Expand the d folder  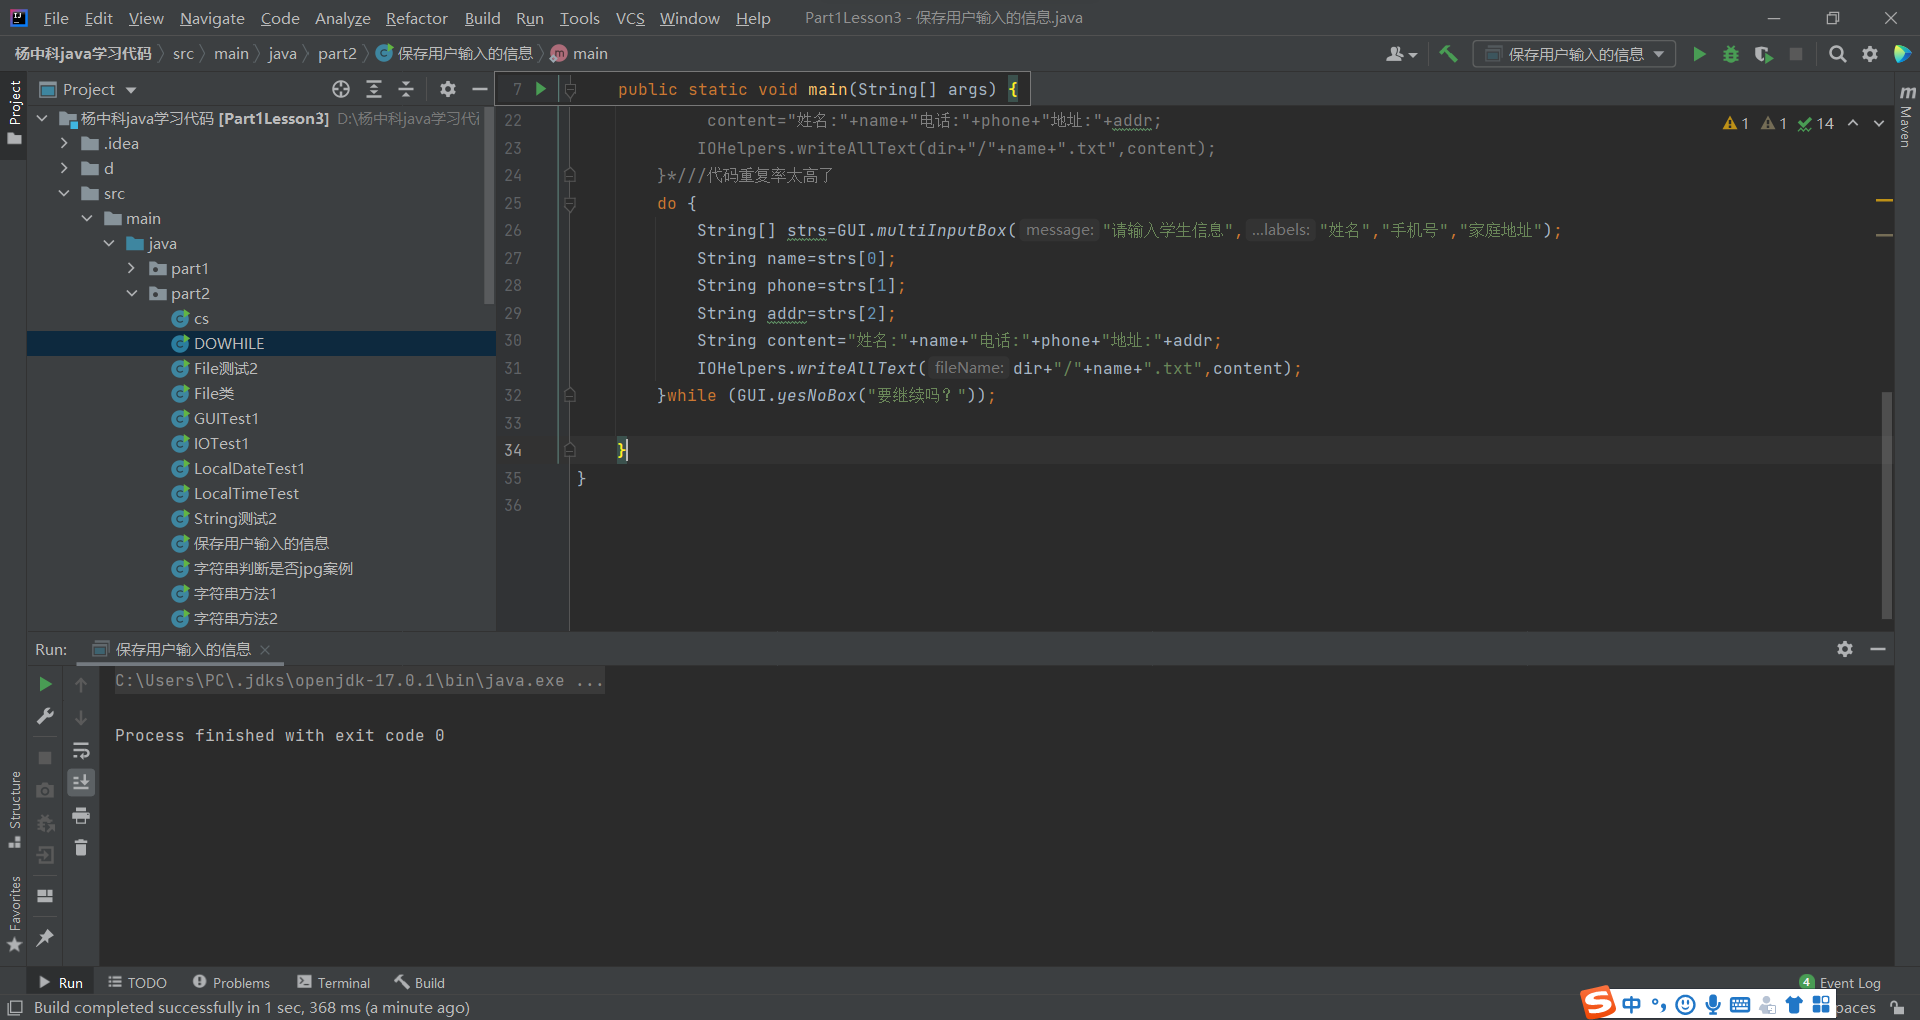click(64, 168)
